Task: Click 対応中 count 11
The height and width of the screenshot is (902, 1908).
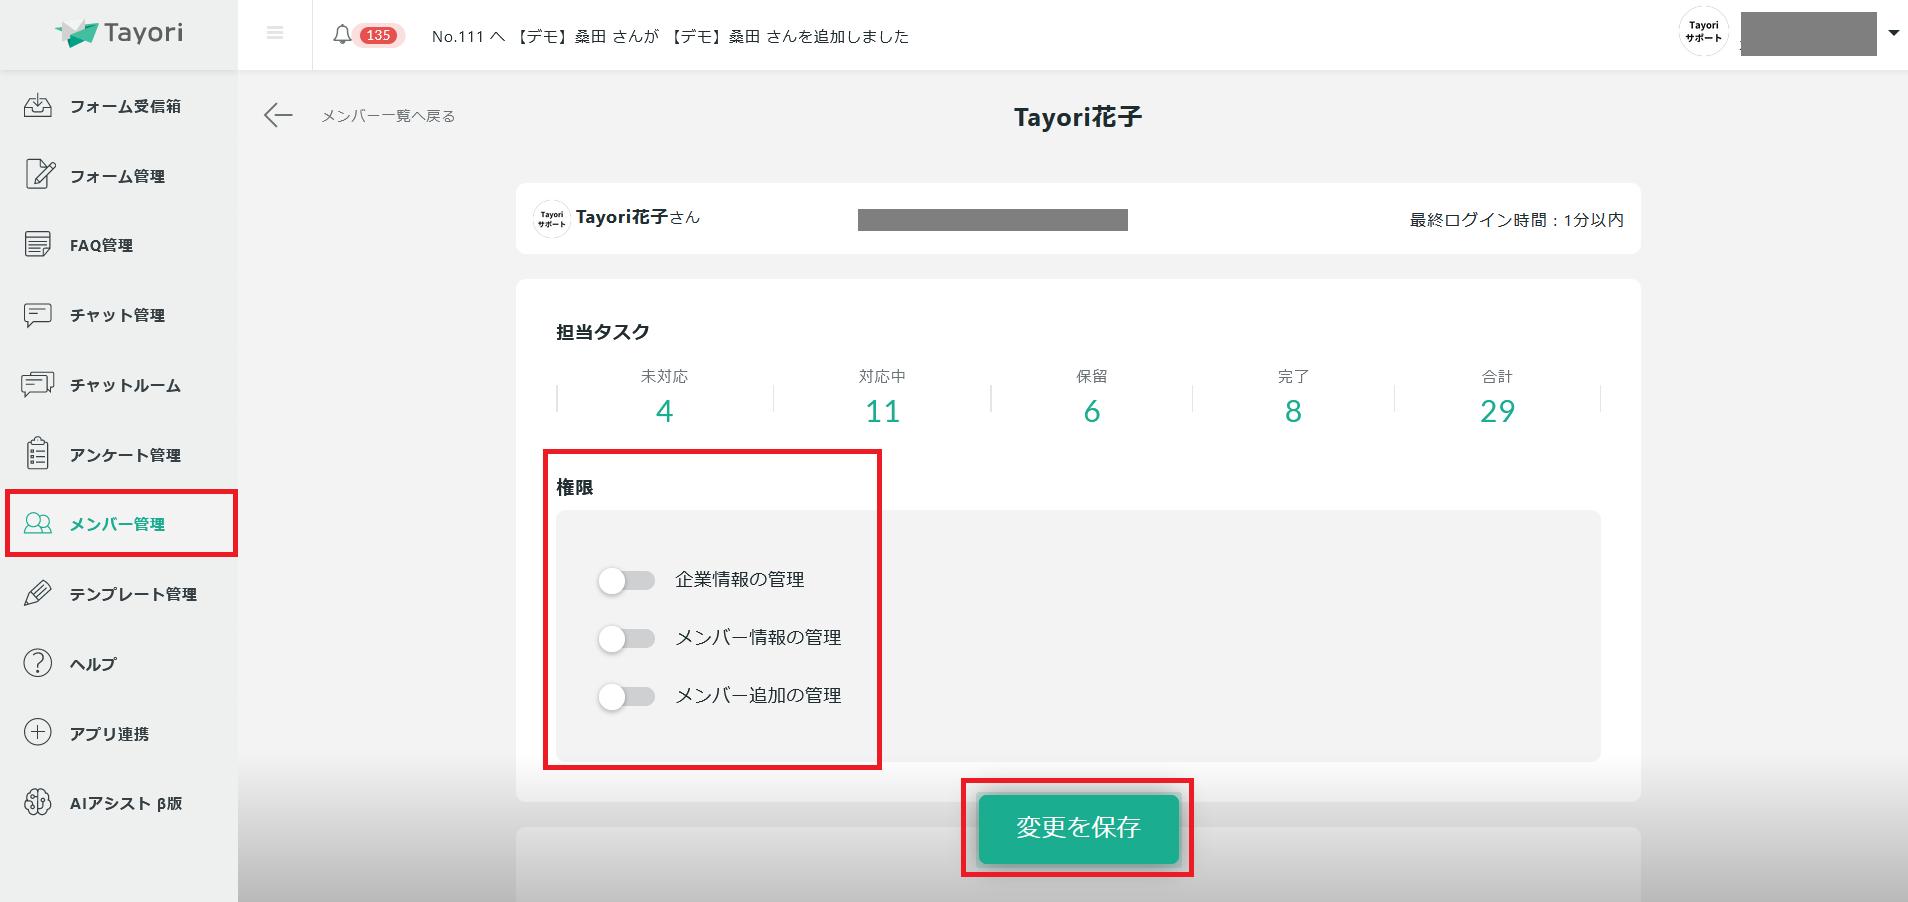Action: tap(882, 411)
